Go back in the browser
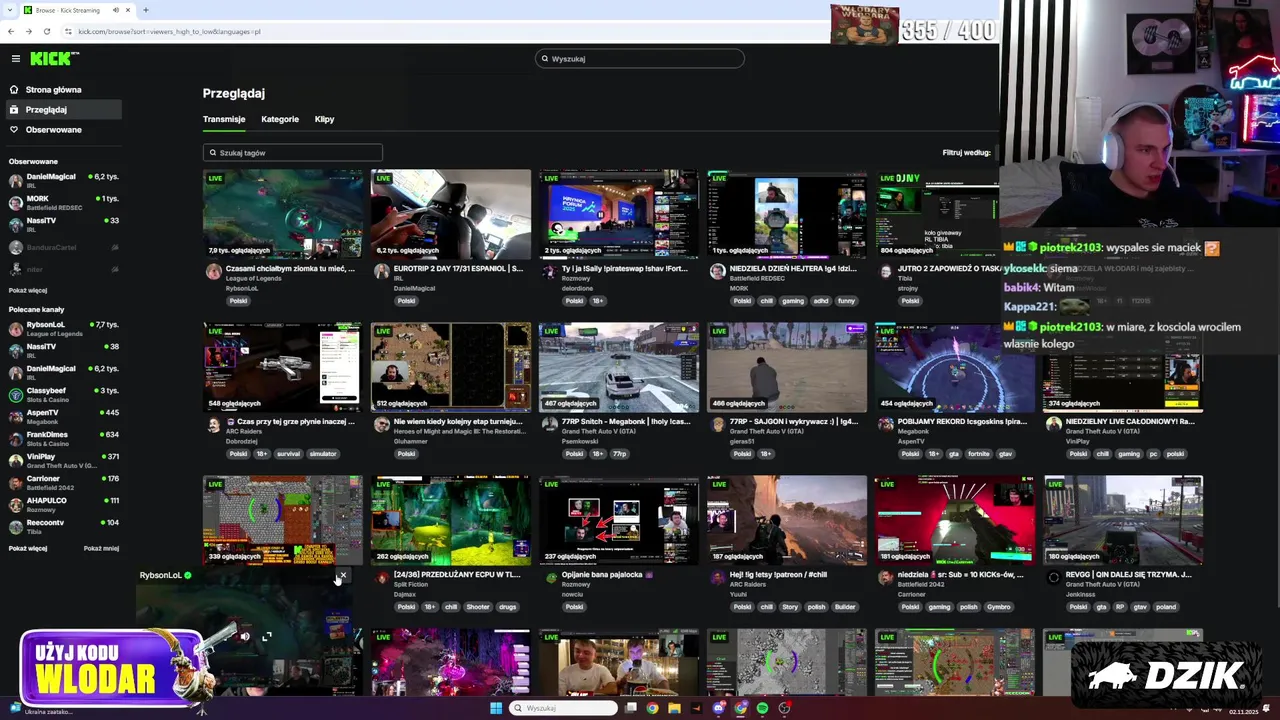 (11, 32)
